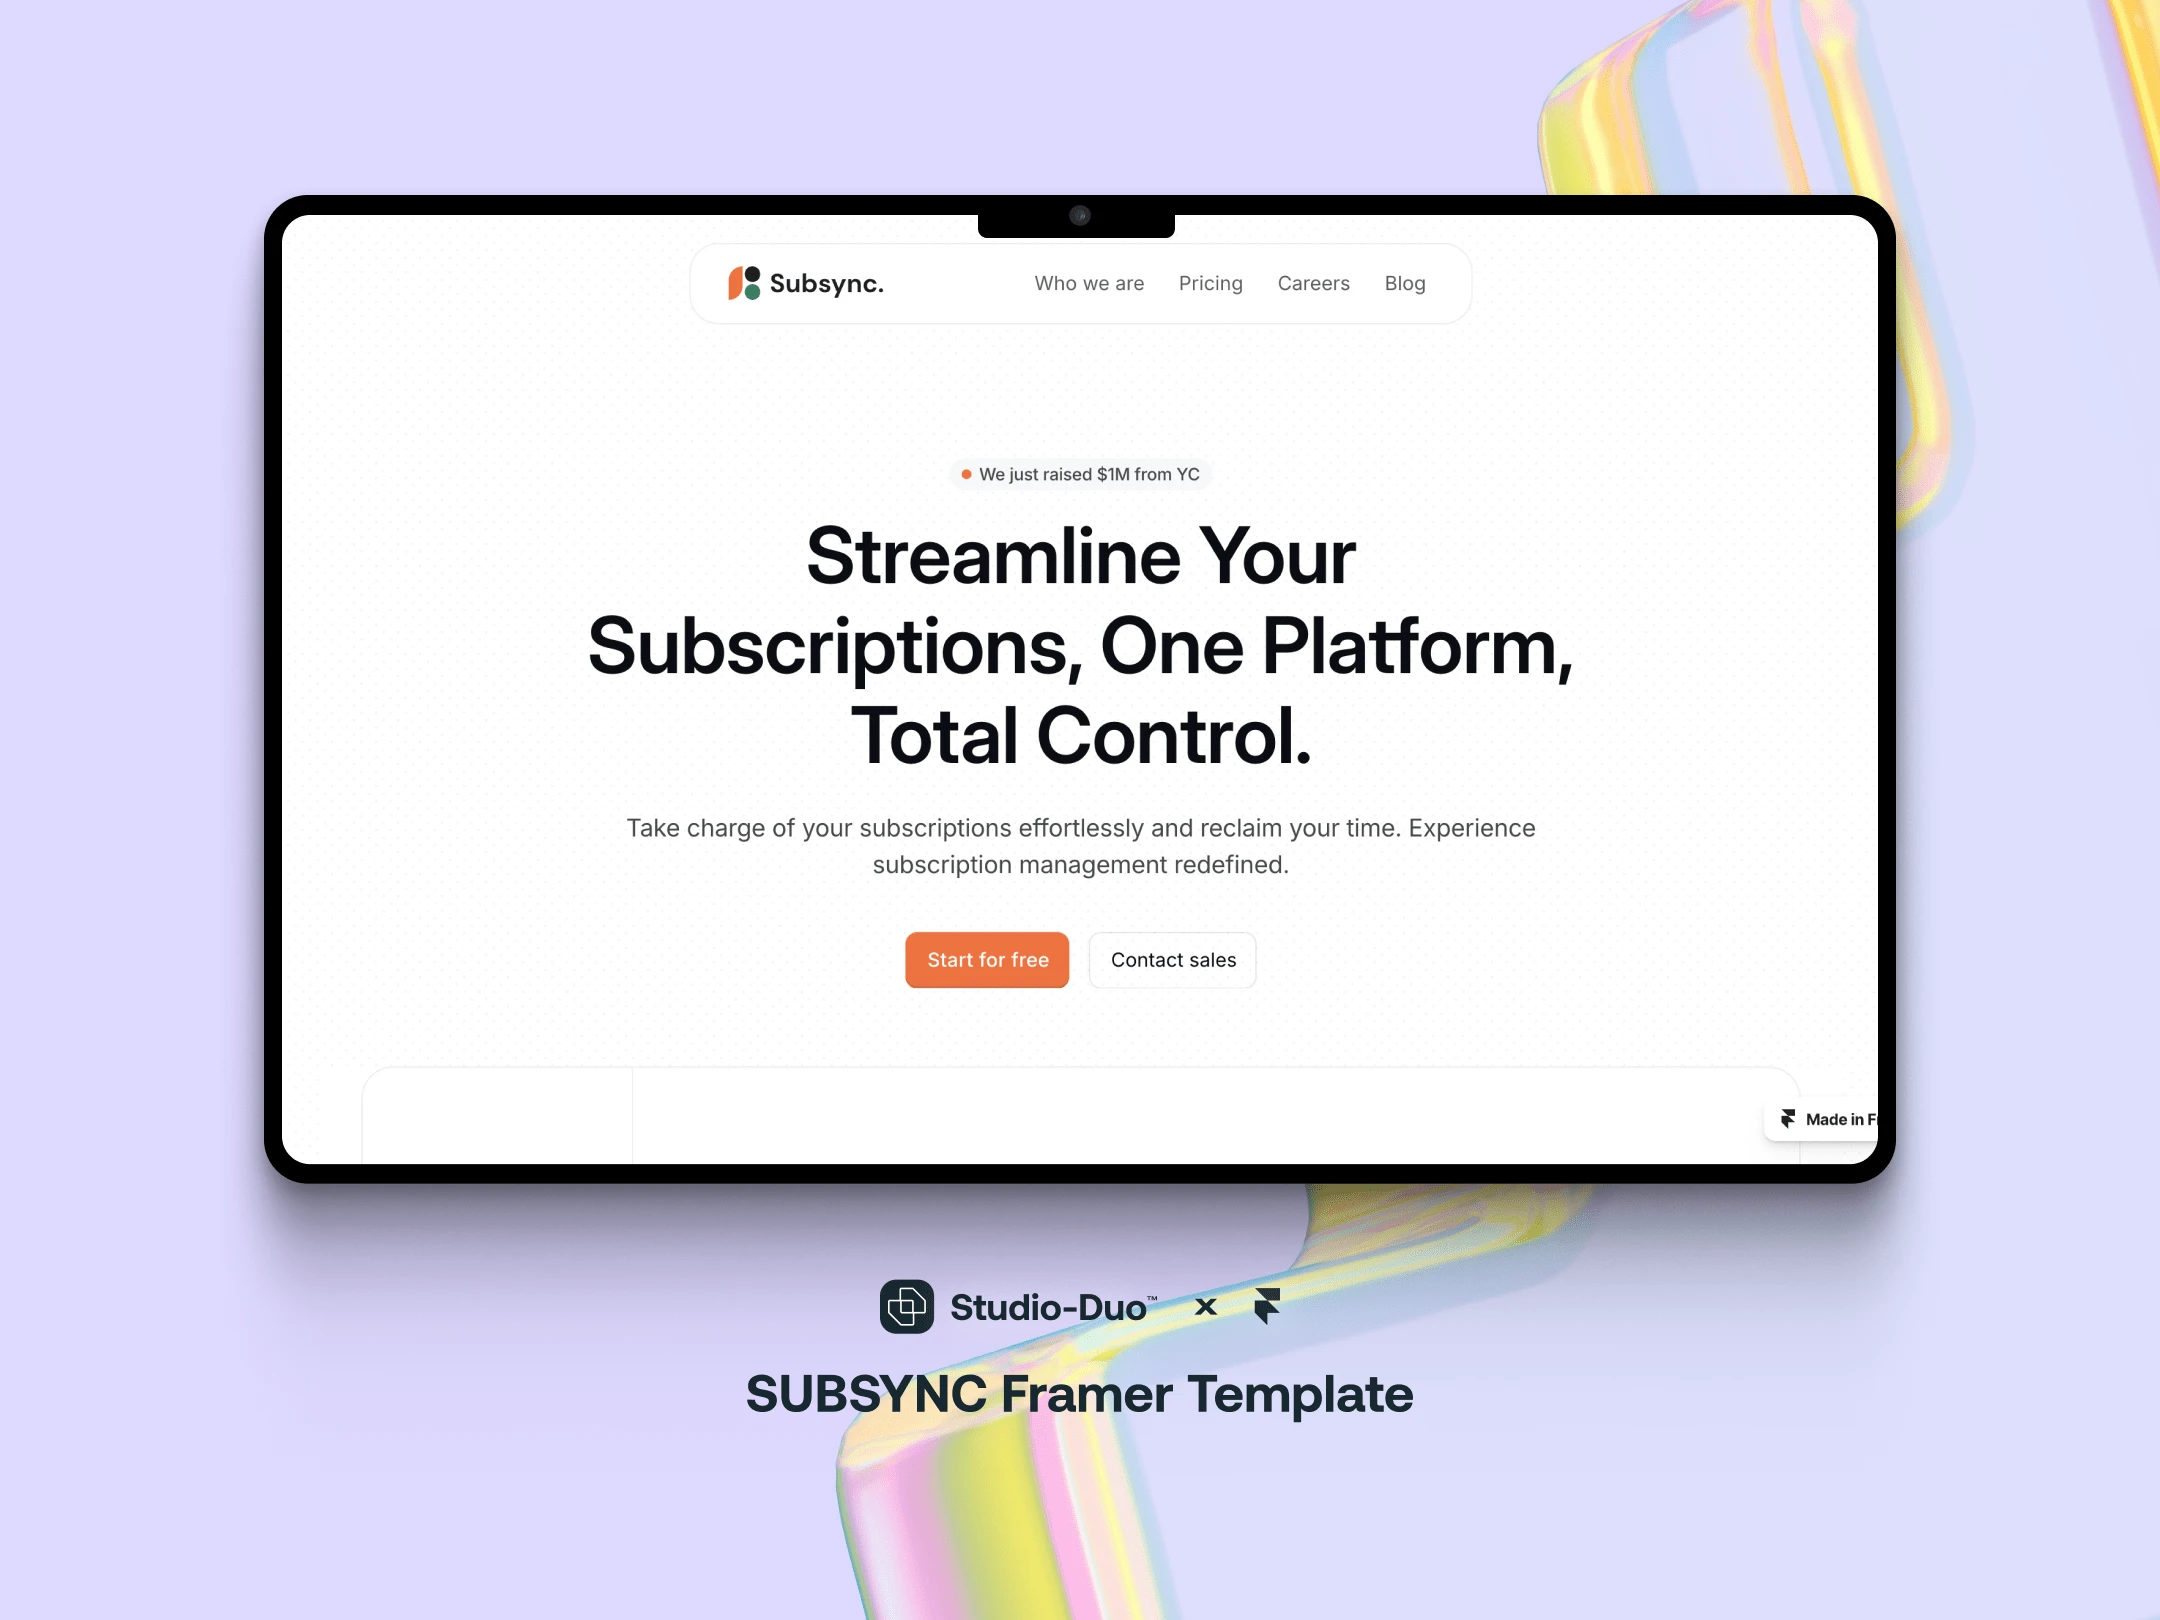The image size is (2160, 1620).
Task: Toggle the YC funding announcement banner
Action: coord(1078,473)
